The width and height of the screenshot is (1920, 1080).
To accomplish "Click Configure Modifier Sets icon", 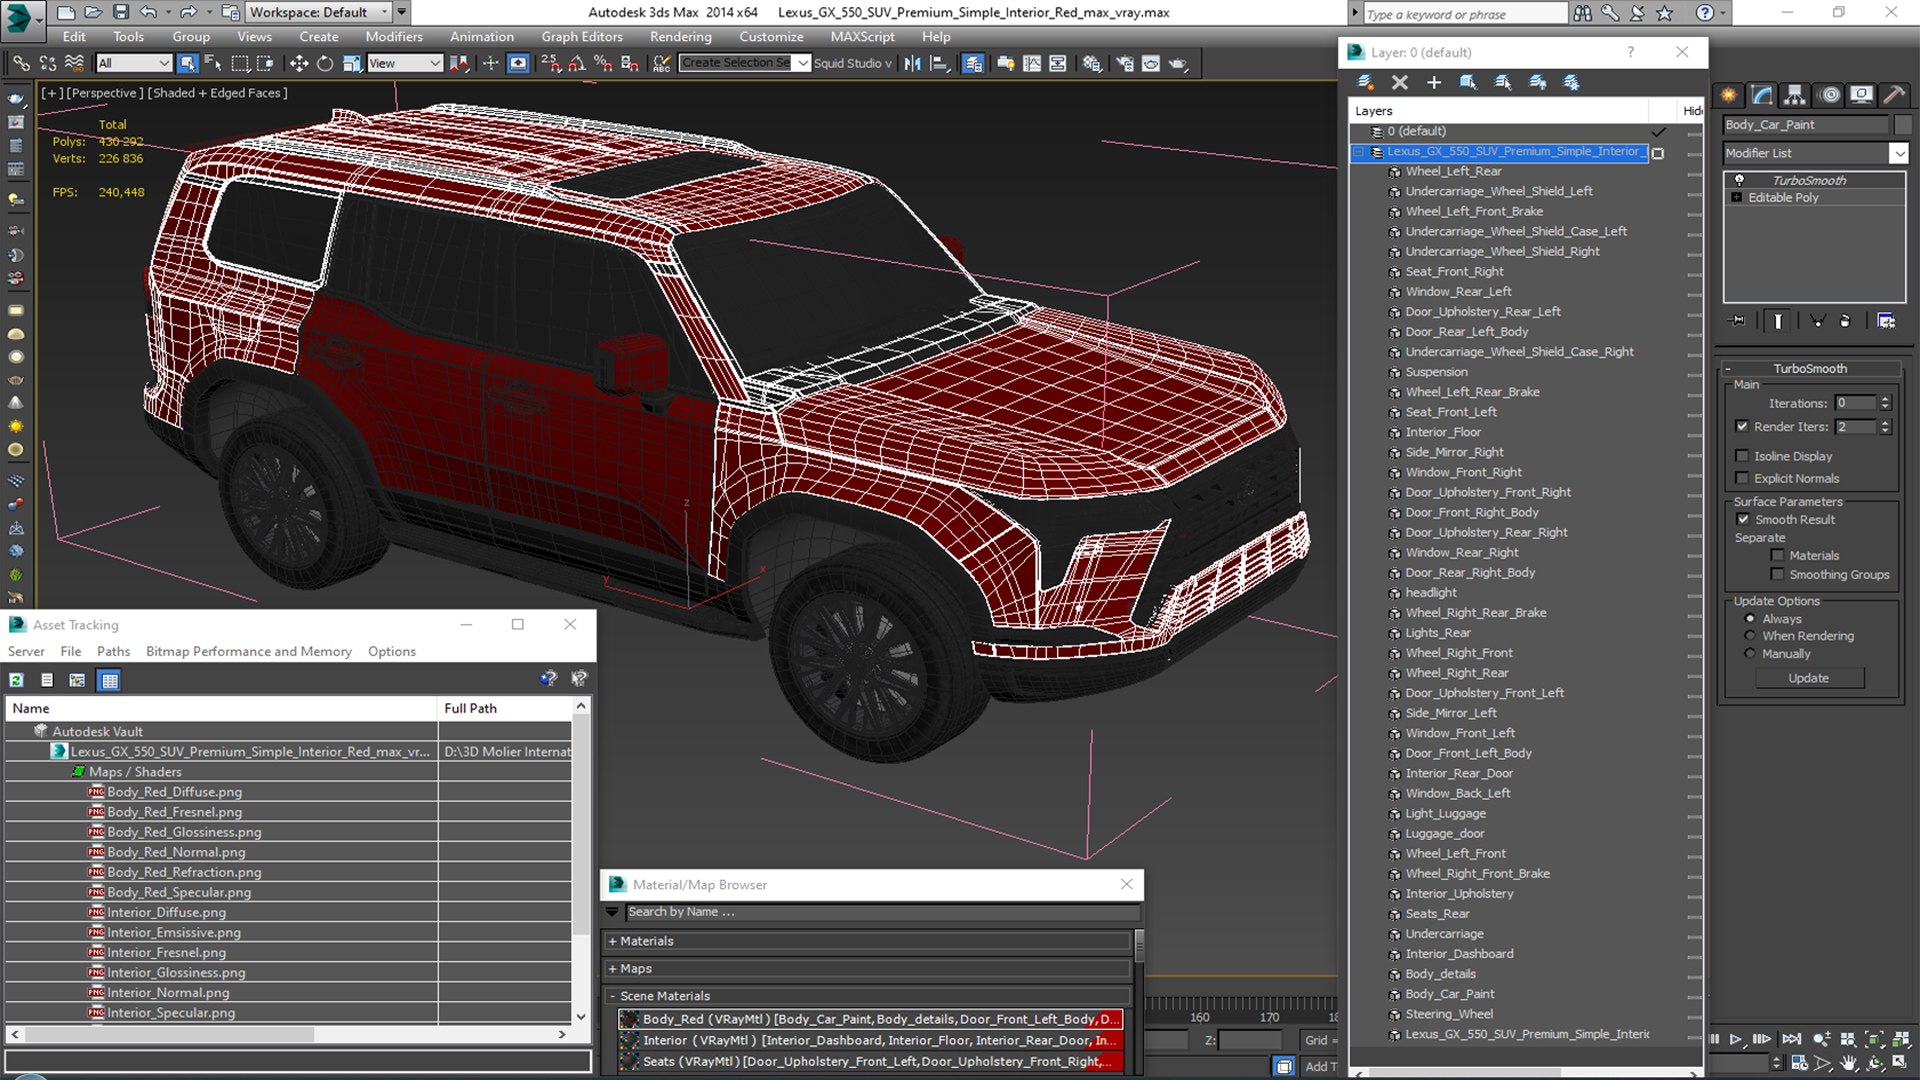I will click(1886, 321).
